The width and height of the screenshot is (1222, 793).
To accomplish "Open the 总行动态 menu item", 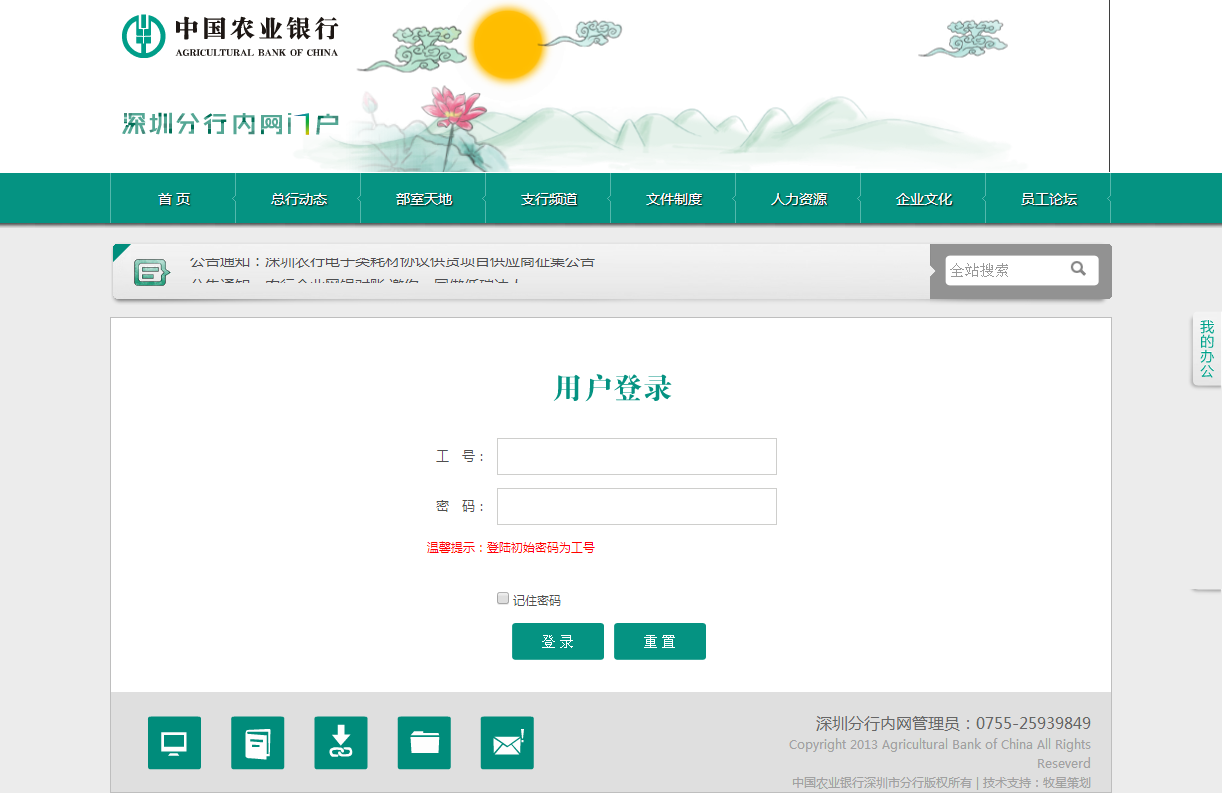I will click(x=298, y=199).
